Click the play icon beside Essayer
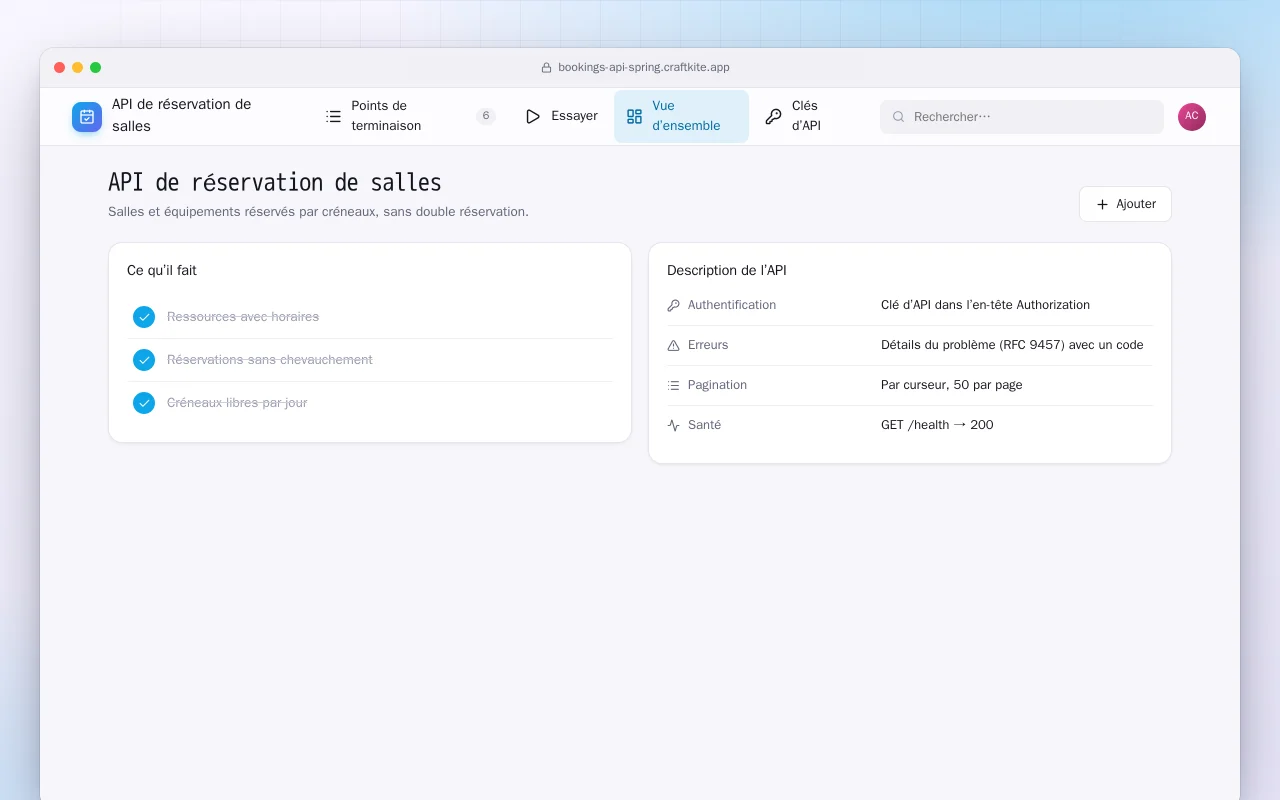This screenshot has width=1280, height=800. [x=533, y=116]
